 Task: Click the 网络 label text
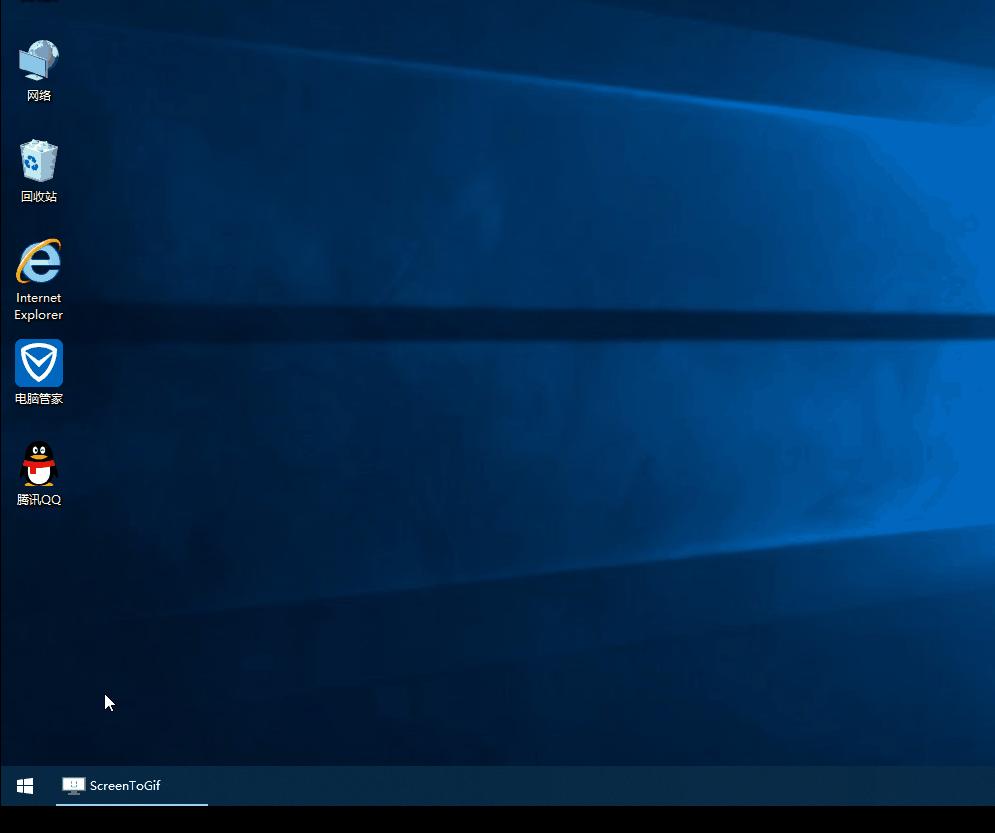[39, 95]
